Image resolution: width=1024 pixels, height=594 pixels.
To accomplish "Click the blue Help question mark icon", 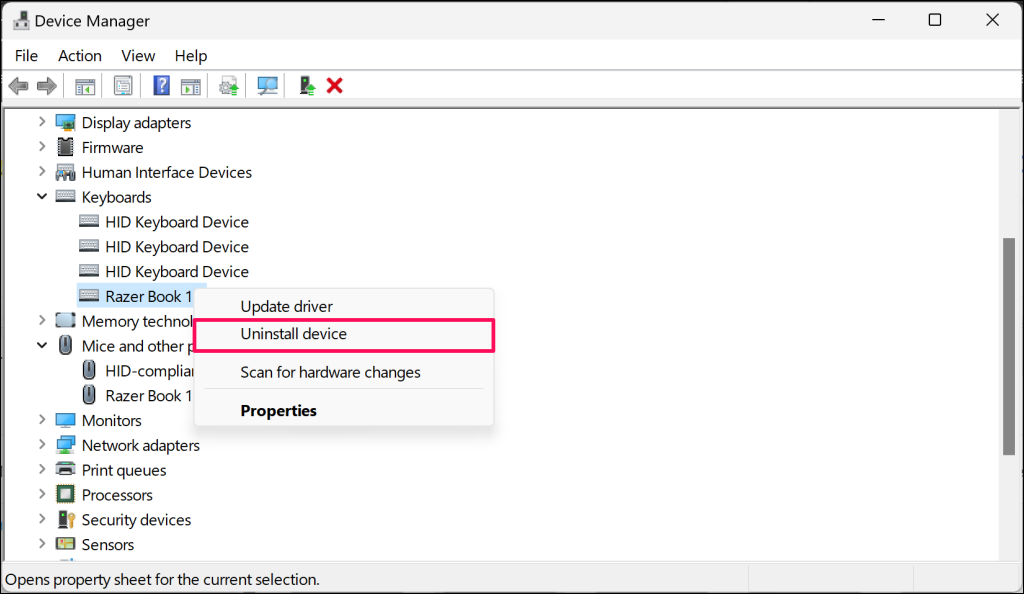I will [x=161, y=86].
